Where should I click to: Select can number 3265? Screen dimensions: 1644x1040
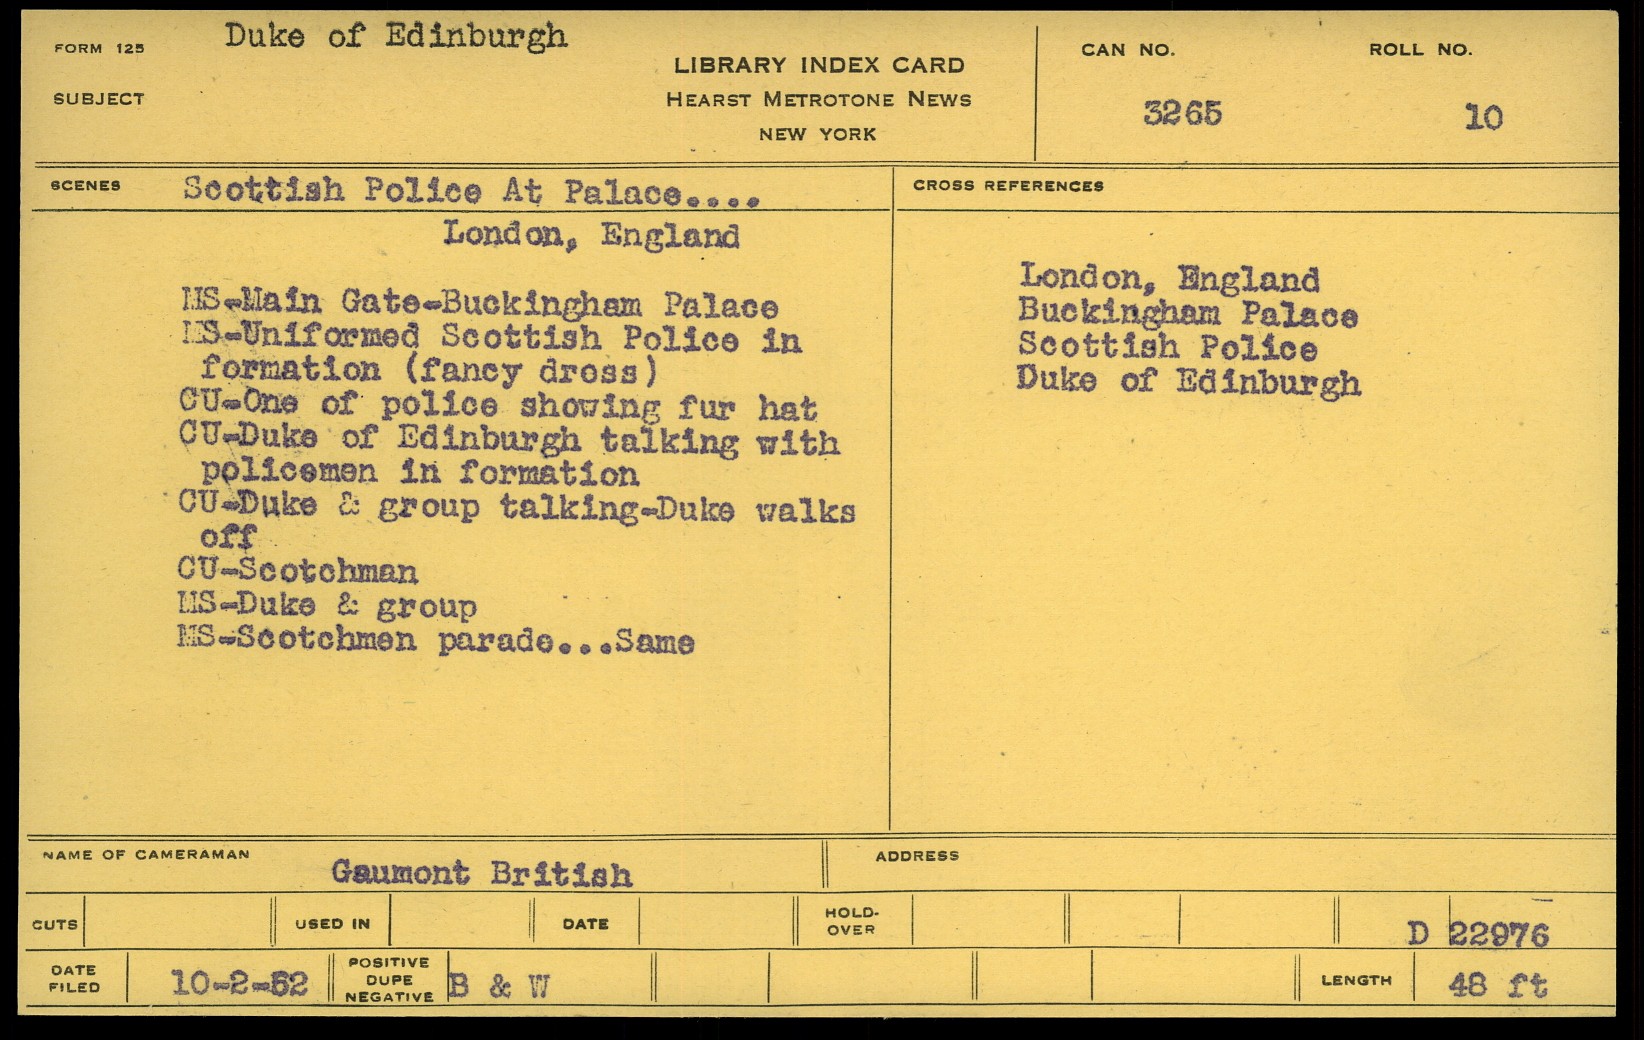coord(1182,114)
